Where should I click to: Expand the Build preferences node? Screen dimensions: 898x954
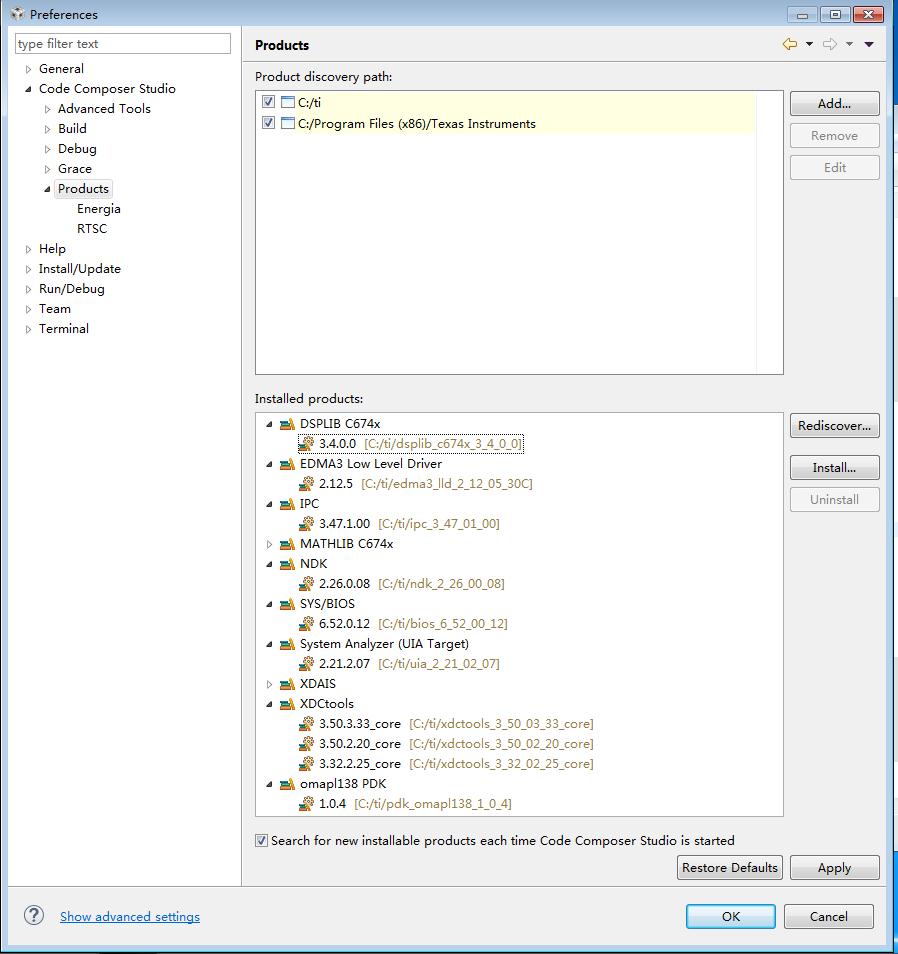47,130
